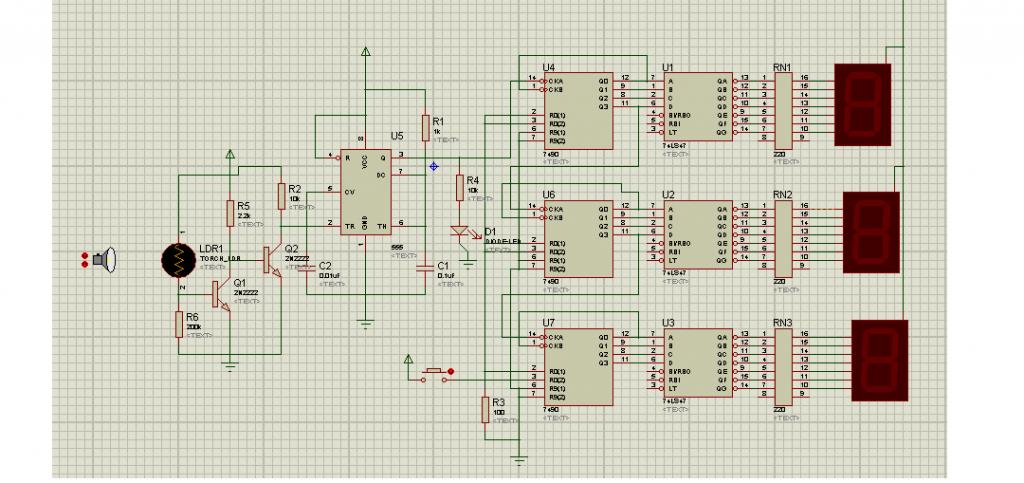Click the blue origin marker near R4
The image size is (1024, 483).
[x=434, y=166]
